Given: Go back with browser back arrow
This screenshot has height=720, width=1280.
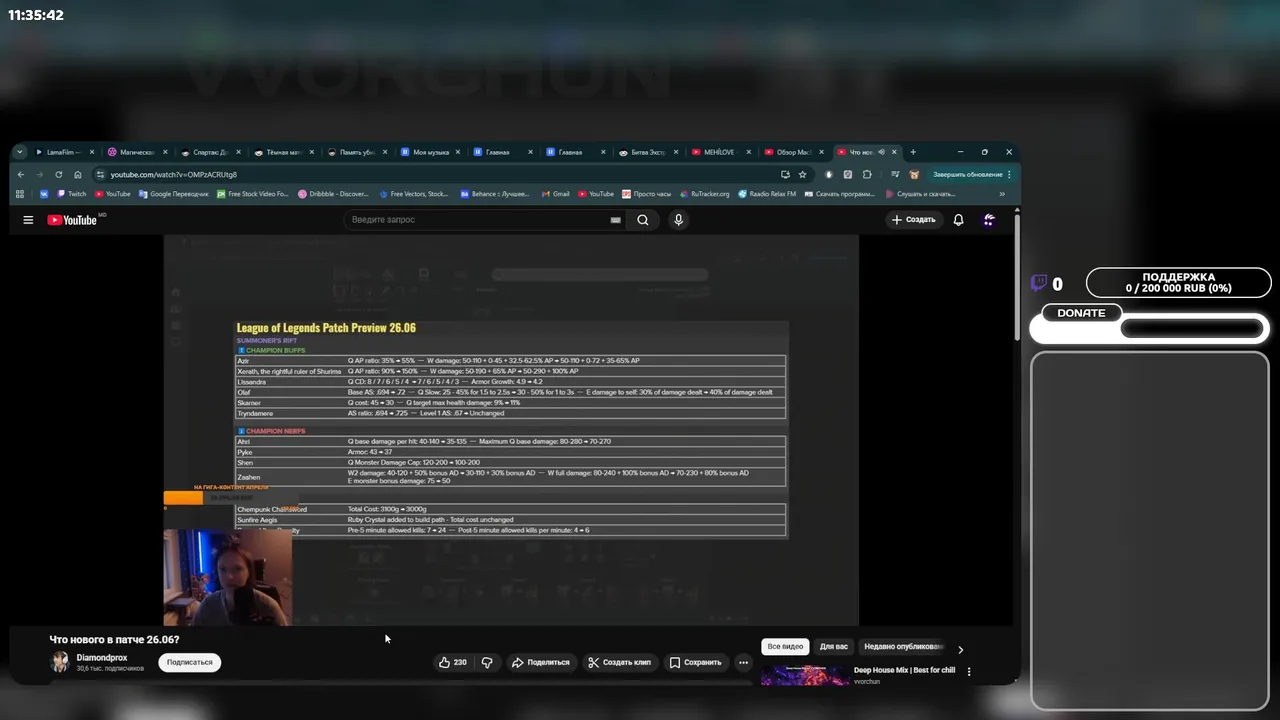Looking at the screenshot, I should click(x=21, y=174).
